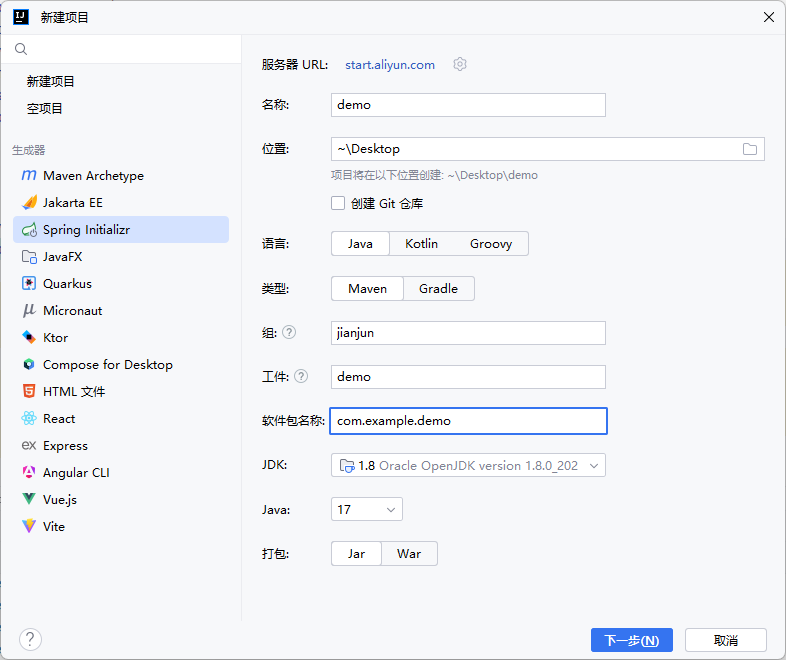Open the Java version 17 dropdown

pyautogui.click(x=366, y=509)
